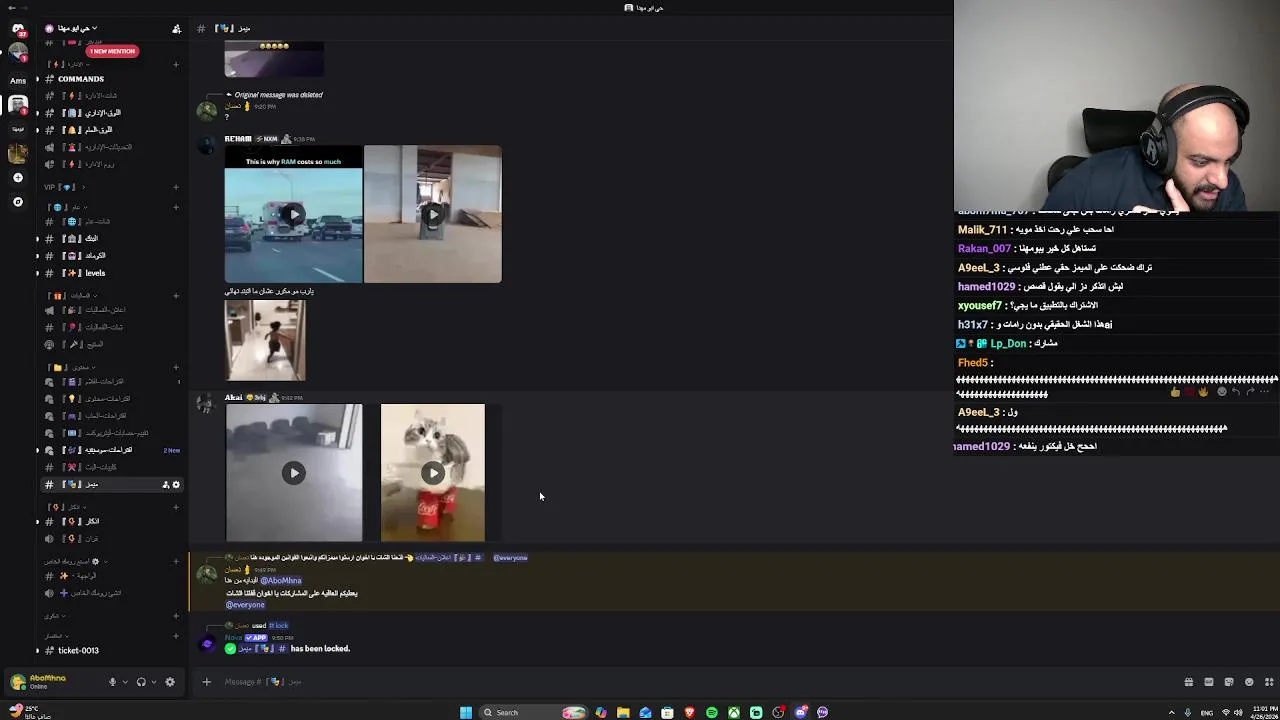The width and height of the screenshot is (1280, 720).
Task: Click the @AboMhna mention
Action: tap(281, 580)
